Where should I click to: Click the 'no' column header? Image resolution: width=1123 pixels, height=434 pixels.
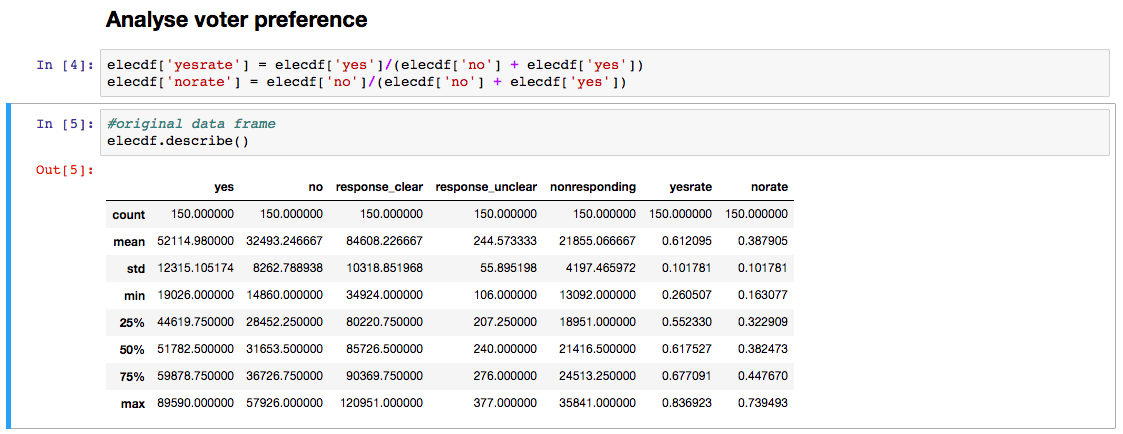point(314,187)
